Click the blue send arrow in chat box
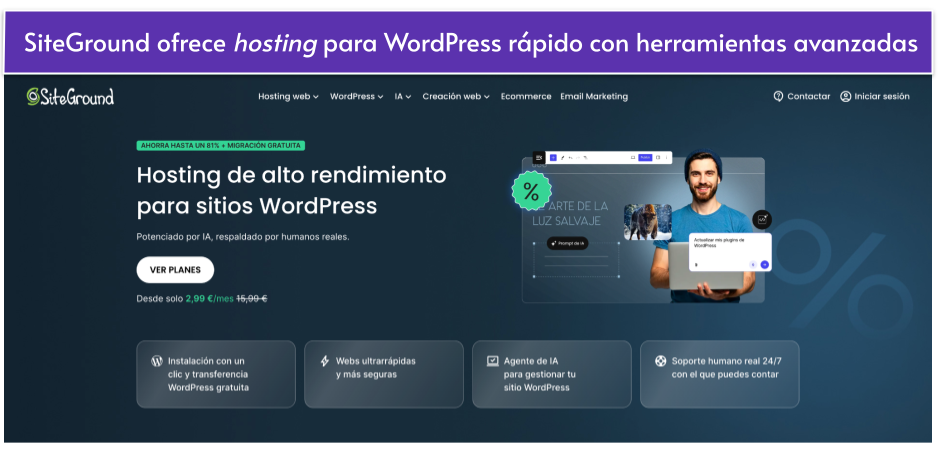938x451 pixels. coord(765,264)
